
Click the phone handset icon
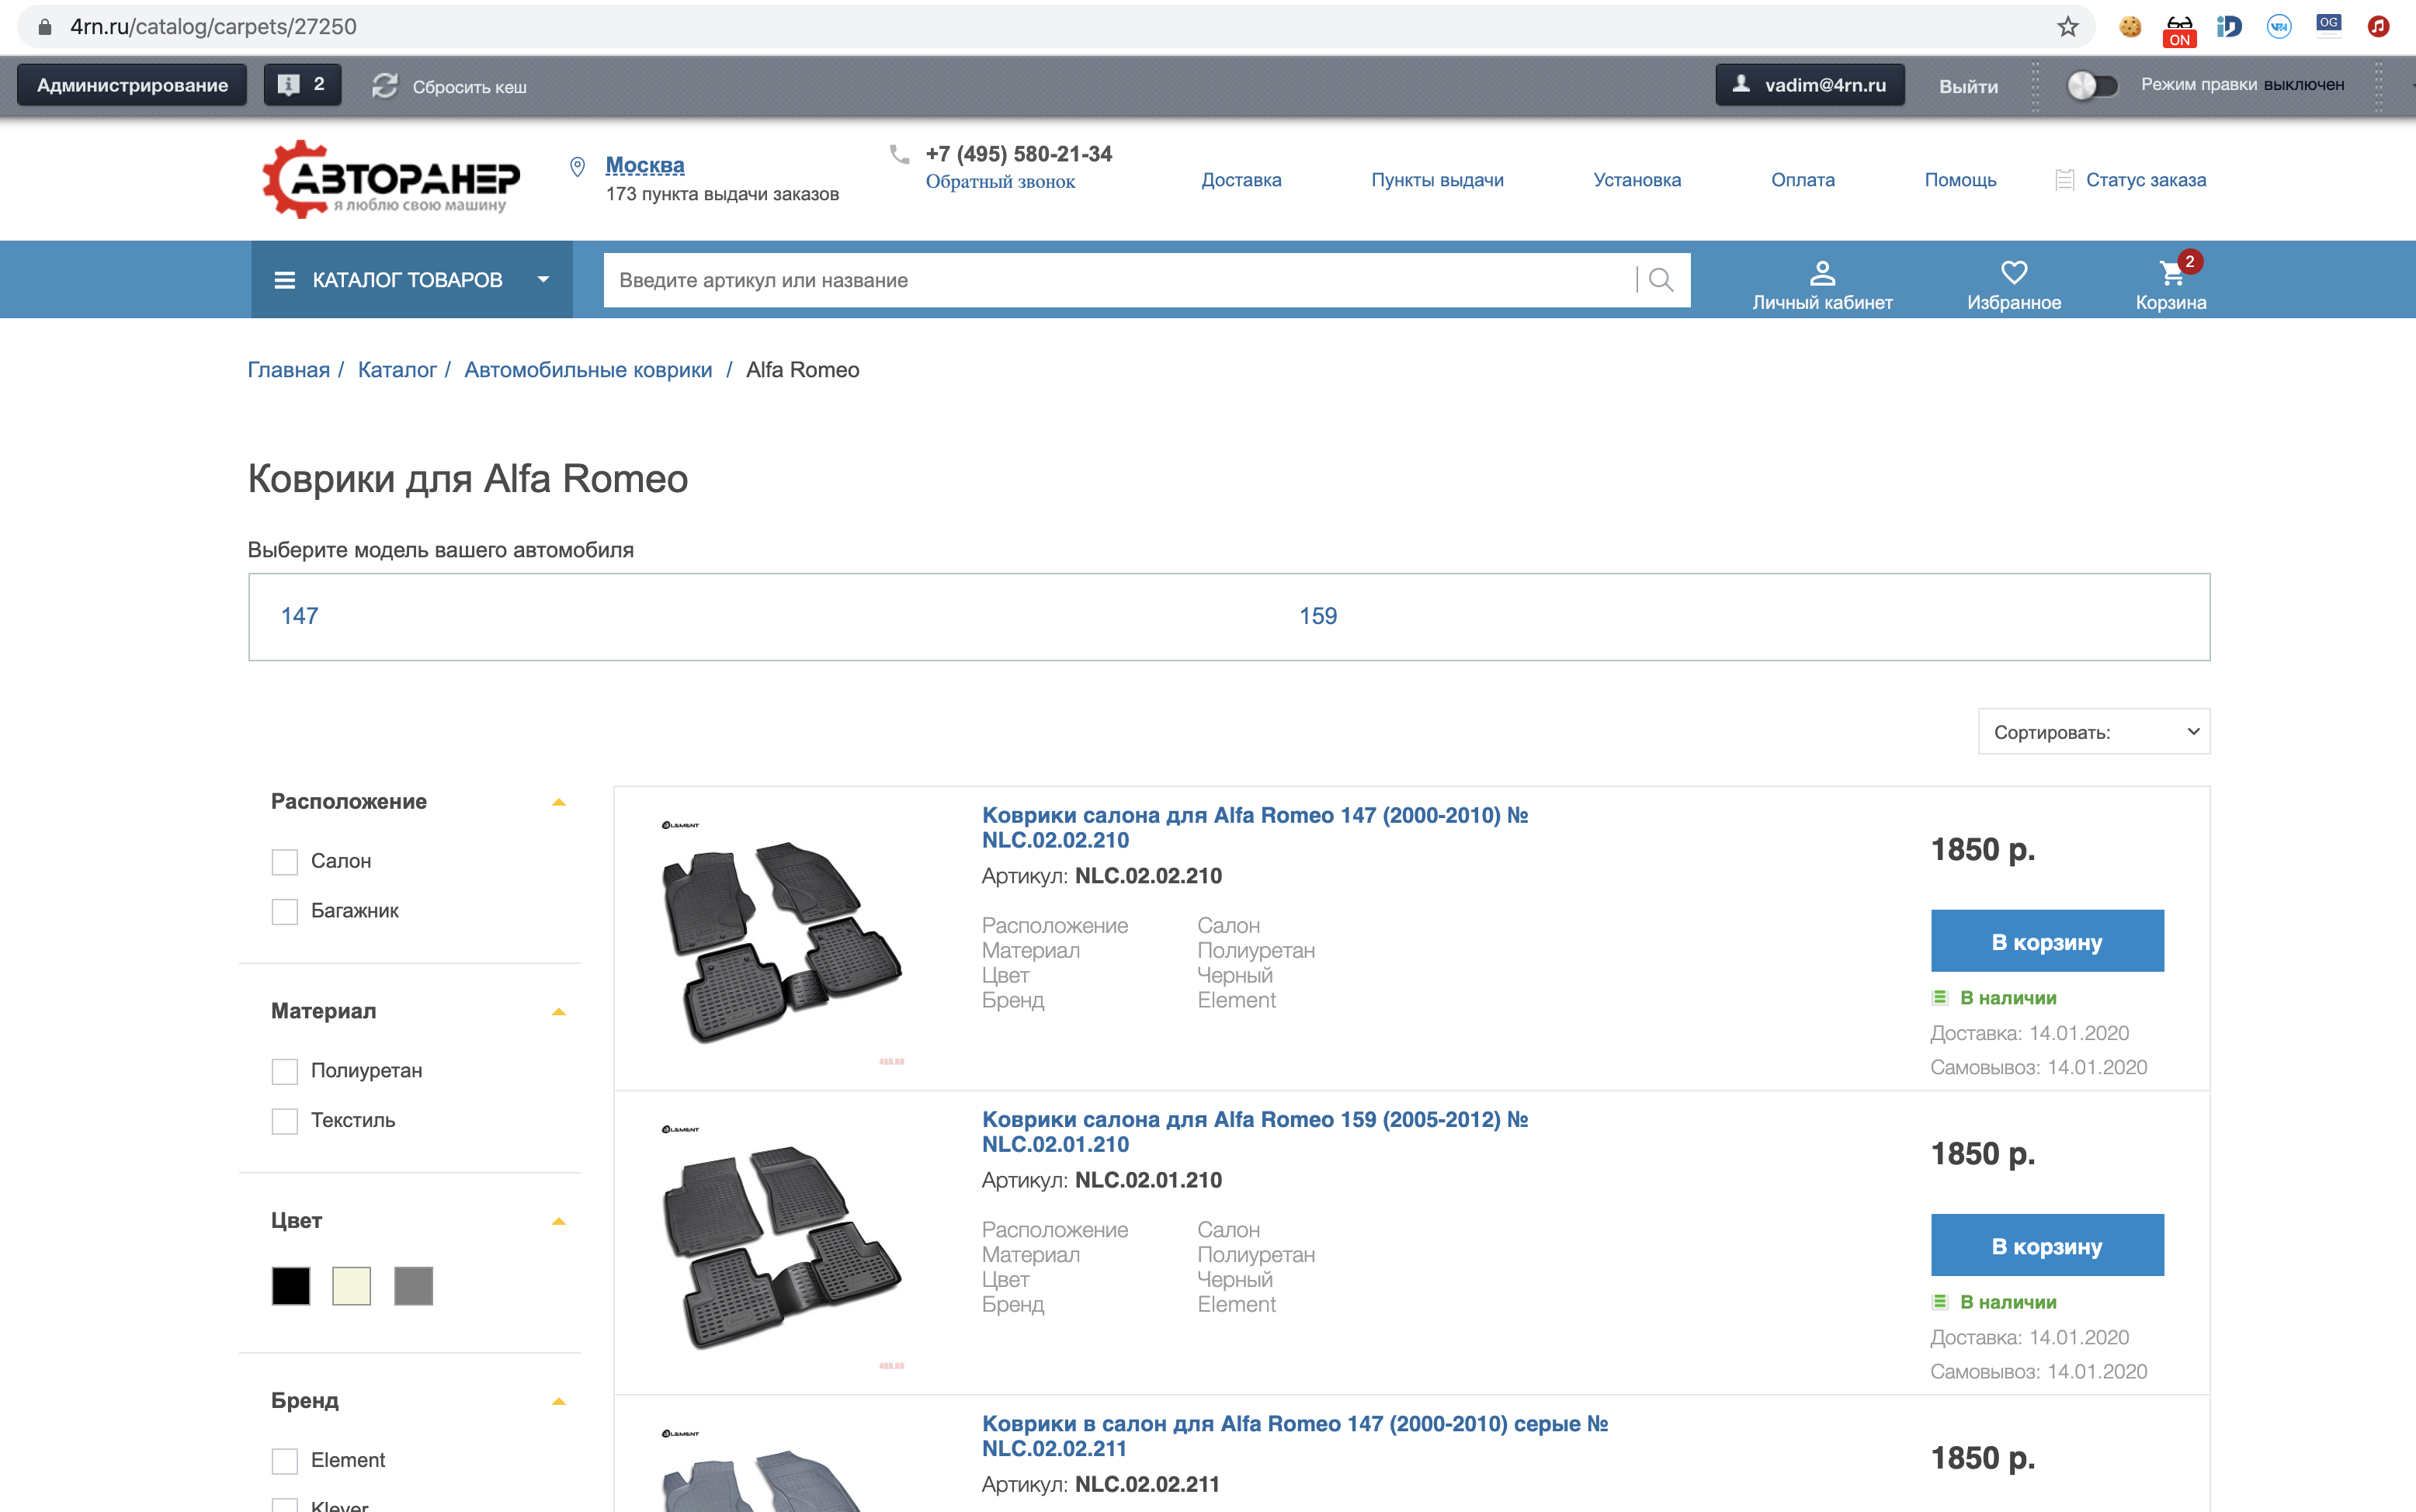899,154
